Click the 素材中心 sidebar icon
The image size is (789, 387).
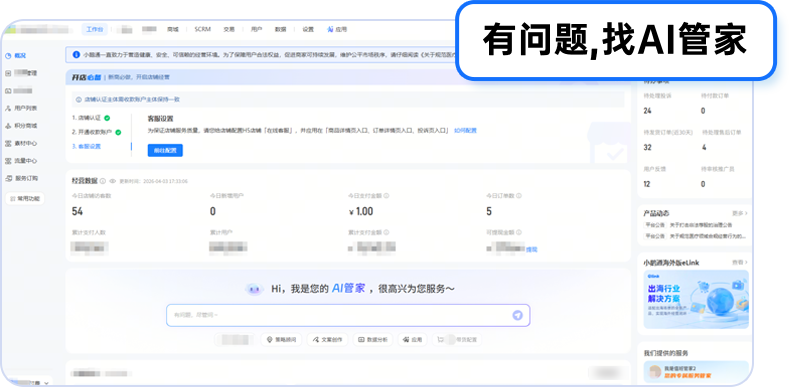click(x=8, y=143)
